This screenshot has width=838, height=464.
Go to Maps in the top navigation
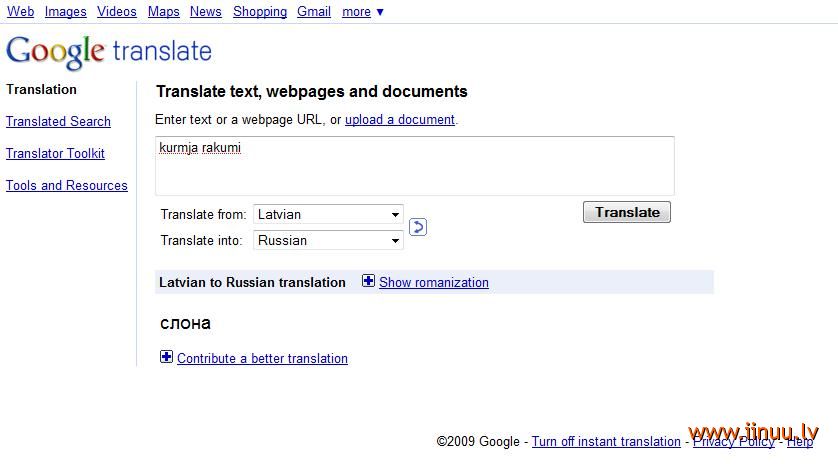pyautogui.click(x=164, y=12)
